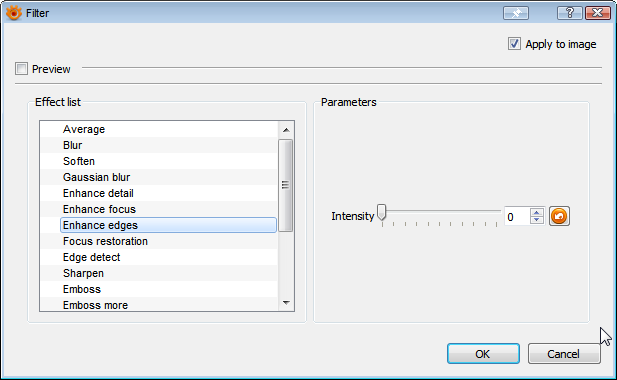Screen dimensions: 617x380
Task: Click effect list scroll down arrow
Action: pos(286,303)
